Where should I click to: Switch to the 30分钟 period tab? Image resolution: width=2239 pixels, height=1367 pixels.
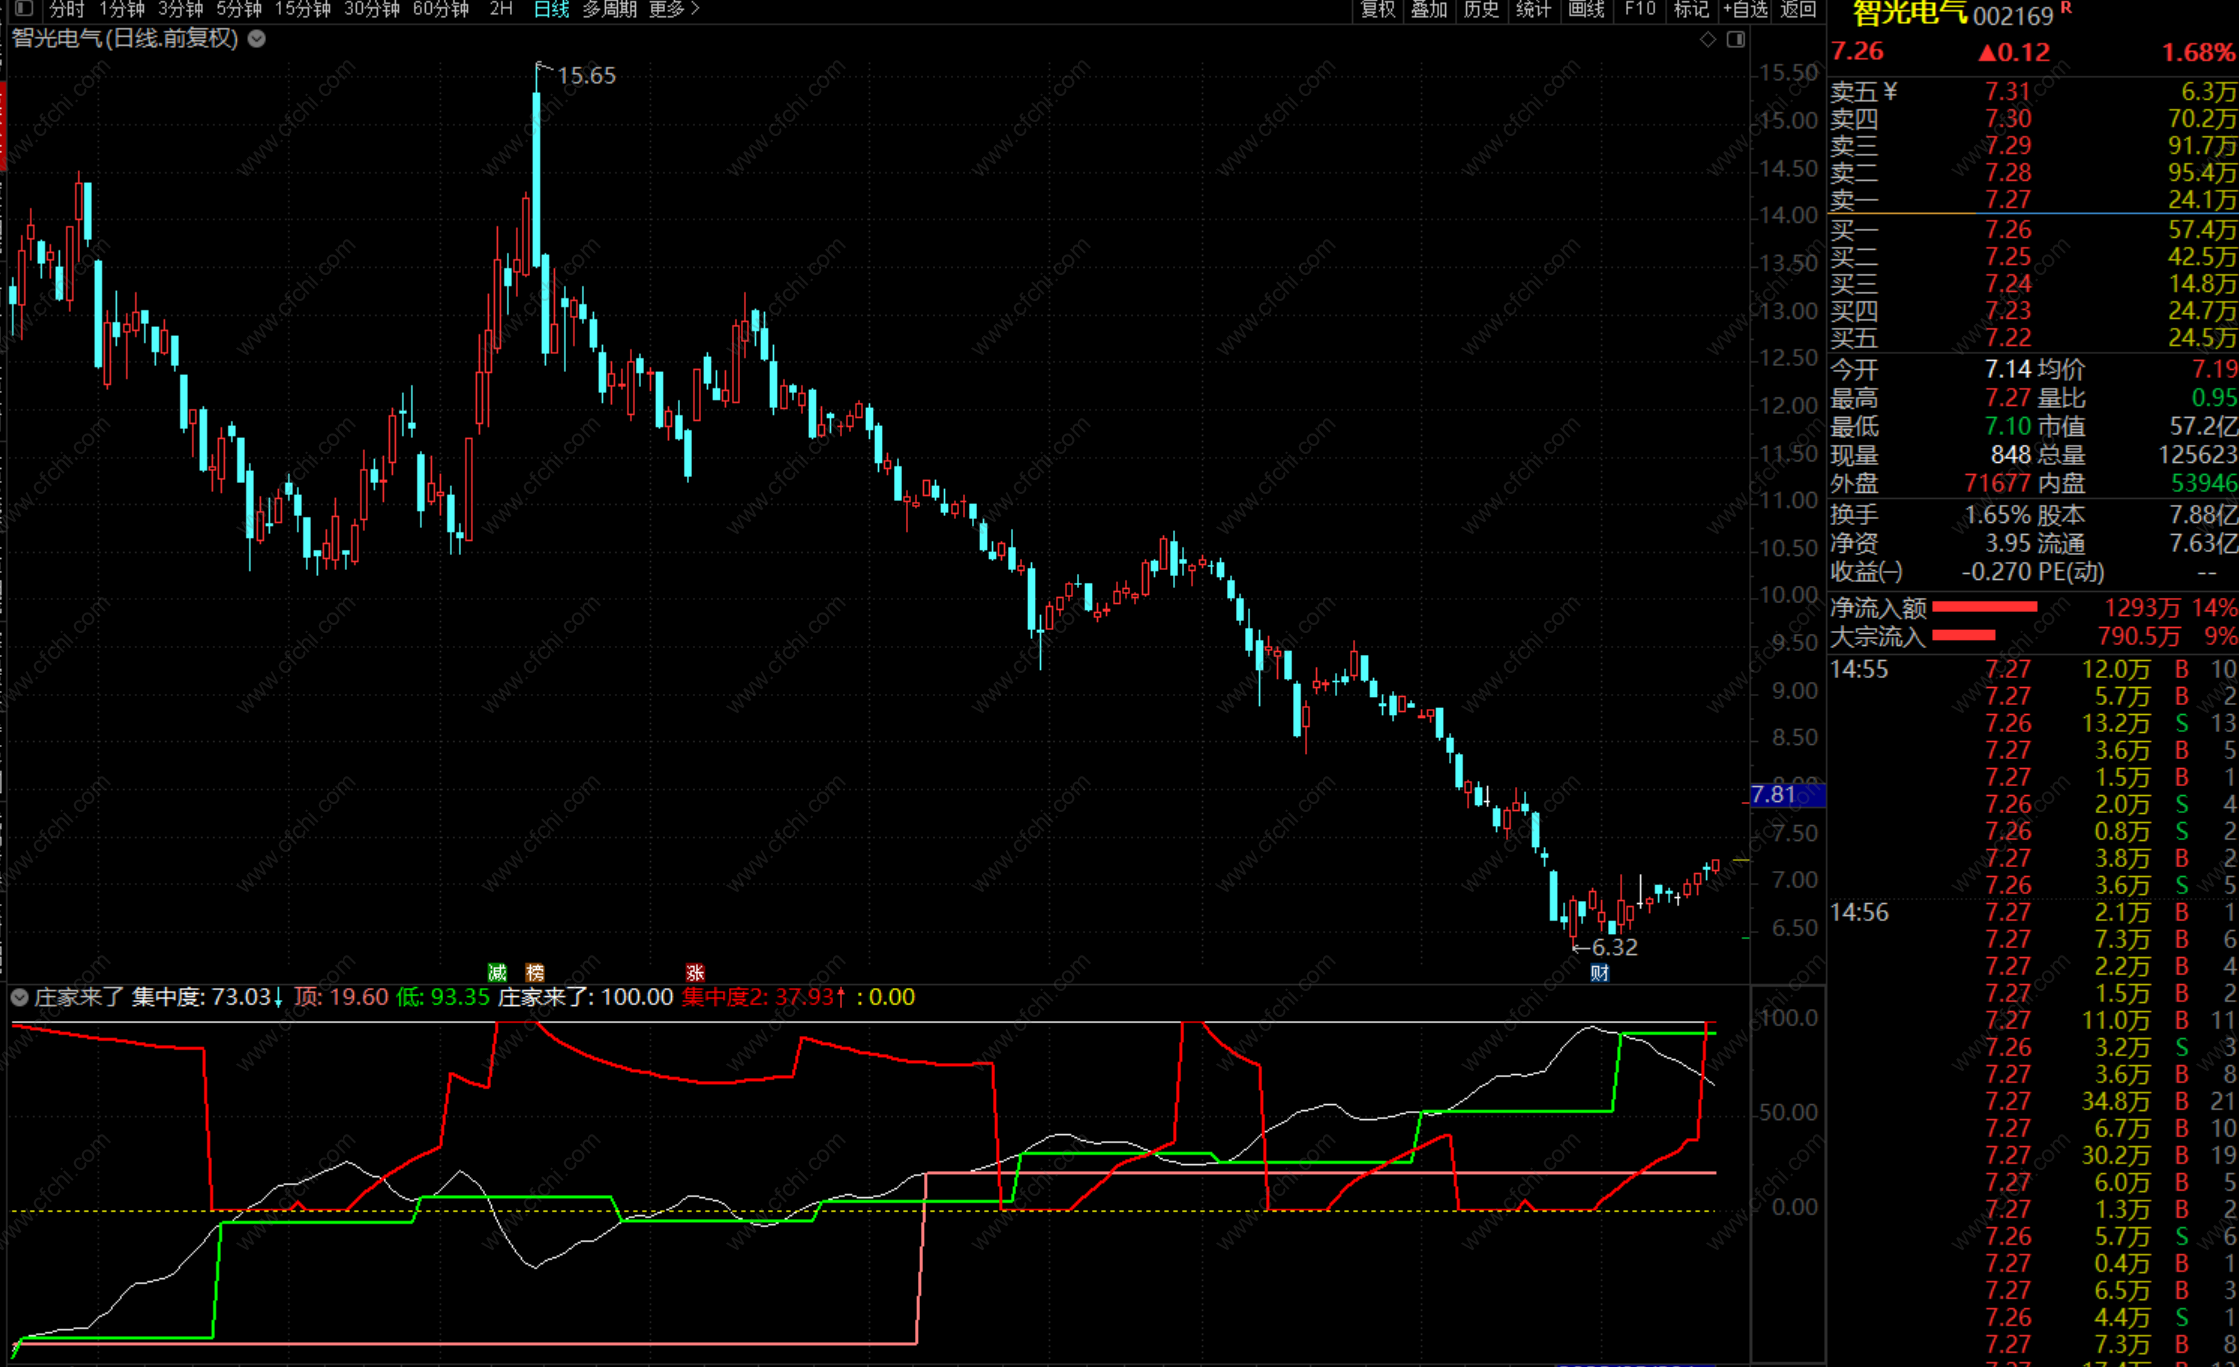tap(371, 9)
